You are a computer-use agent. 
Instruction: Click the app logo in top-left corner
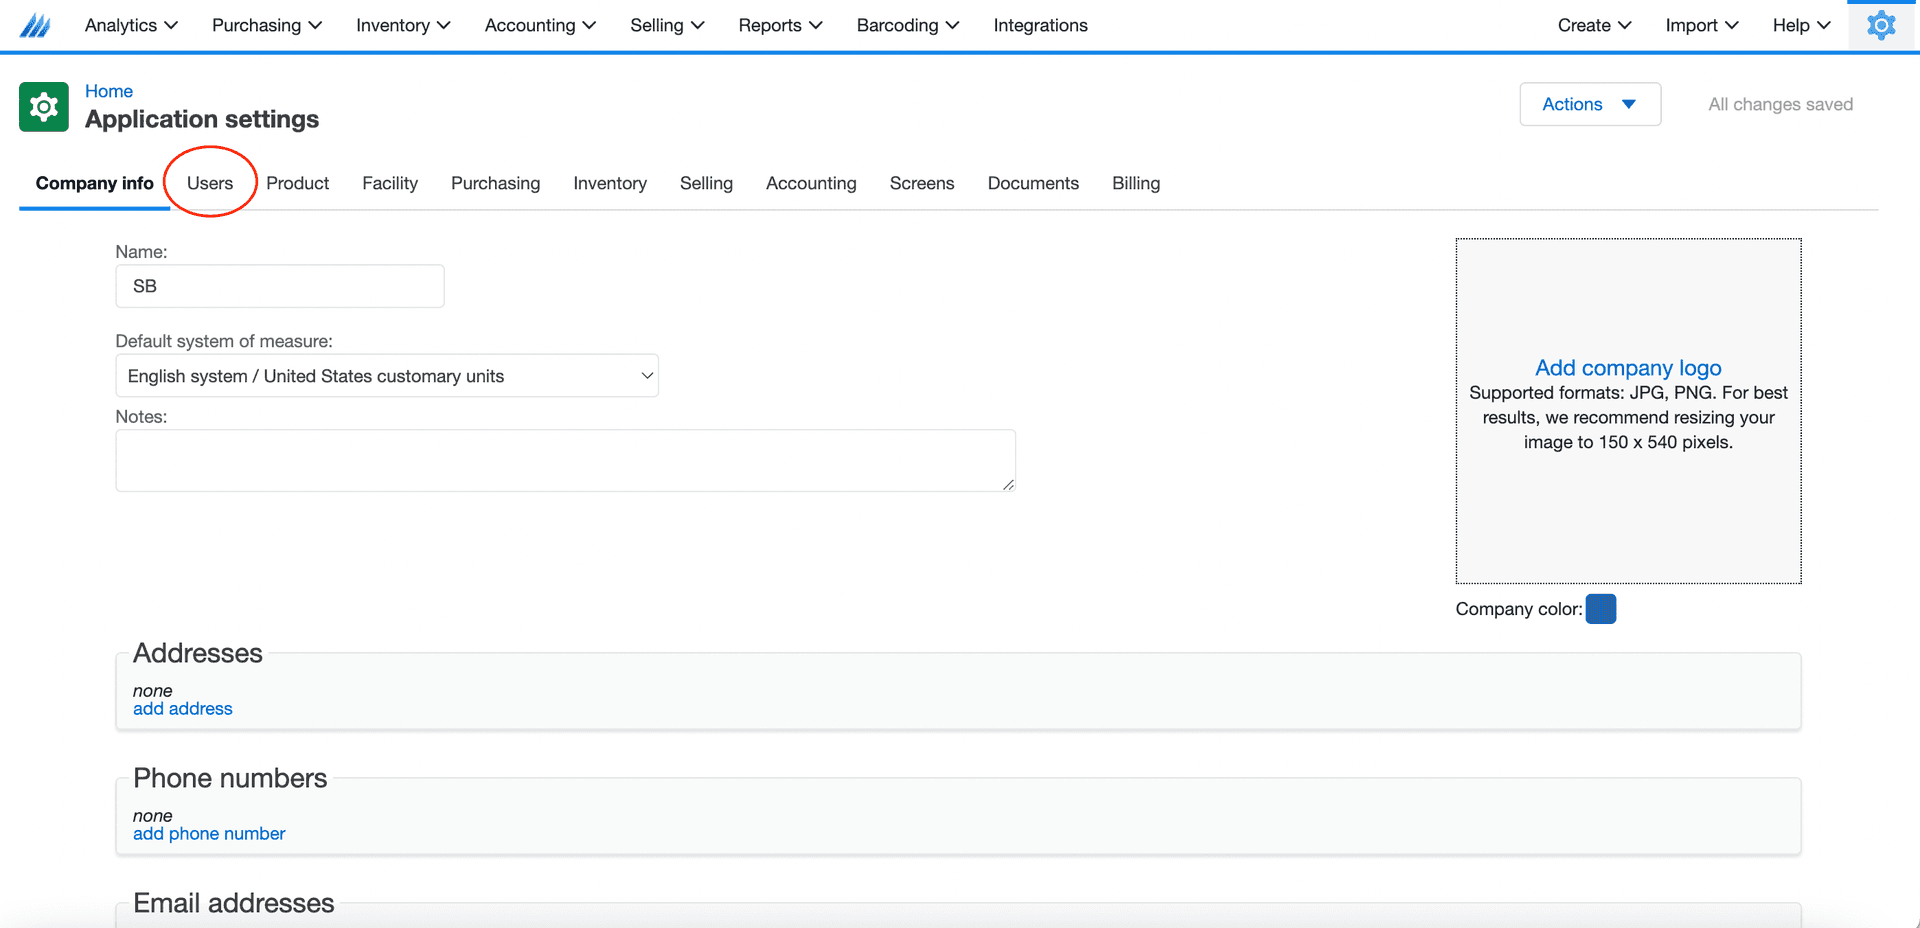[35, 25]
